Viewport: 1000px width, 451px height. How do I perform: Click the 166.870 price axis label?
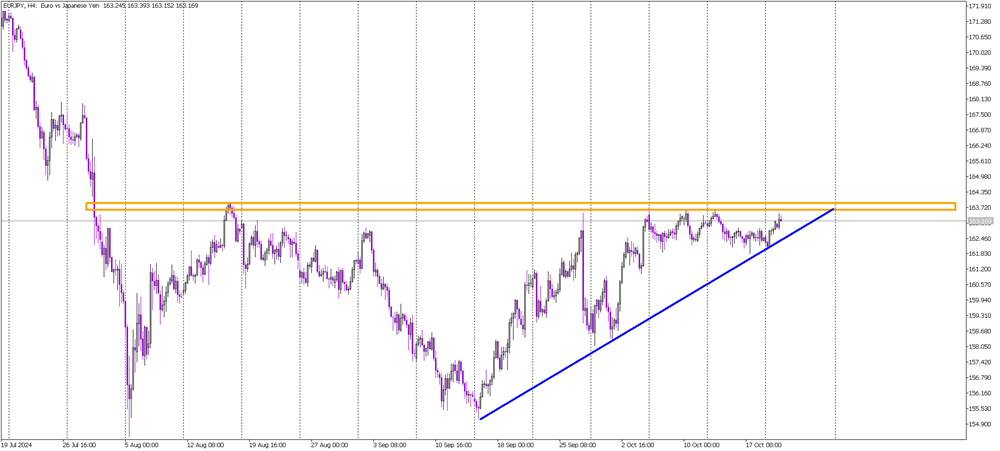(x=979, y=130)
